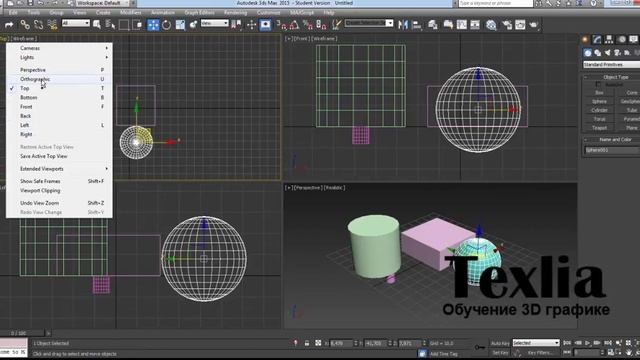Click the Use Pivot Point Center icon

[236, 25]
